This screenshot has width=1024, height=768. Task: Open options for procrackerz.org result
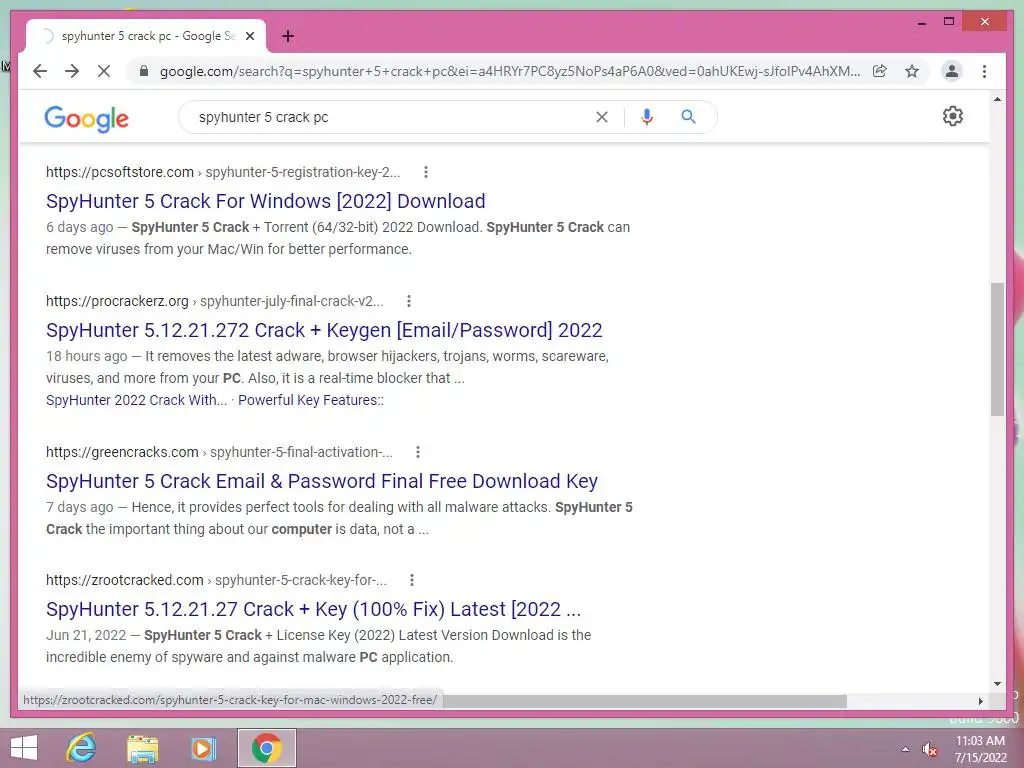click(409, 301)
